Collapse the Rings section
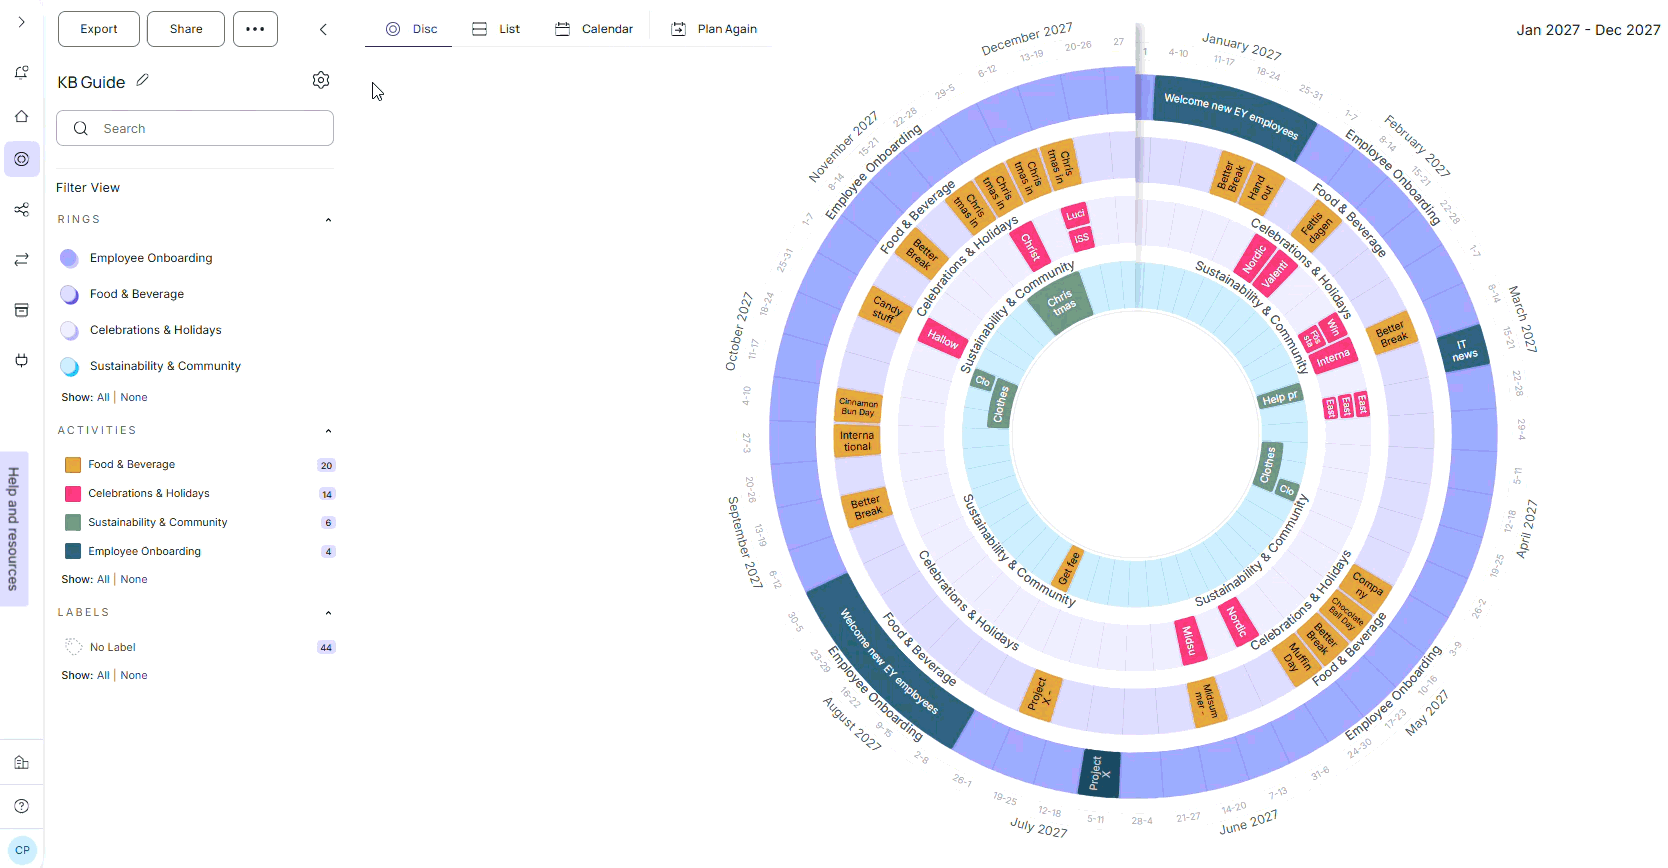This screenshot has width=1668, height=868. click(328, 220)
